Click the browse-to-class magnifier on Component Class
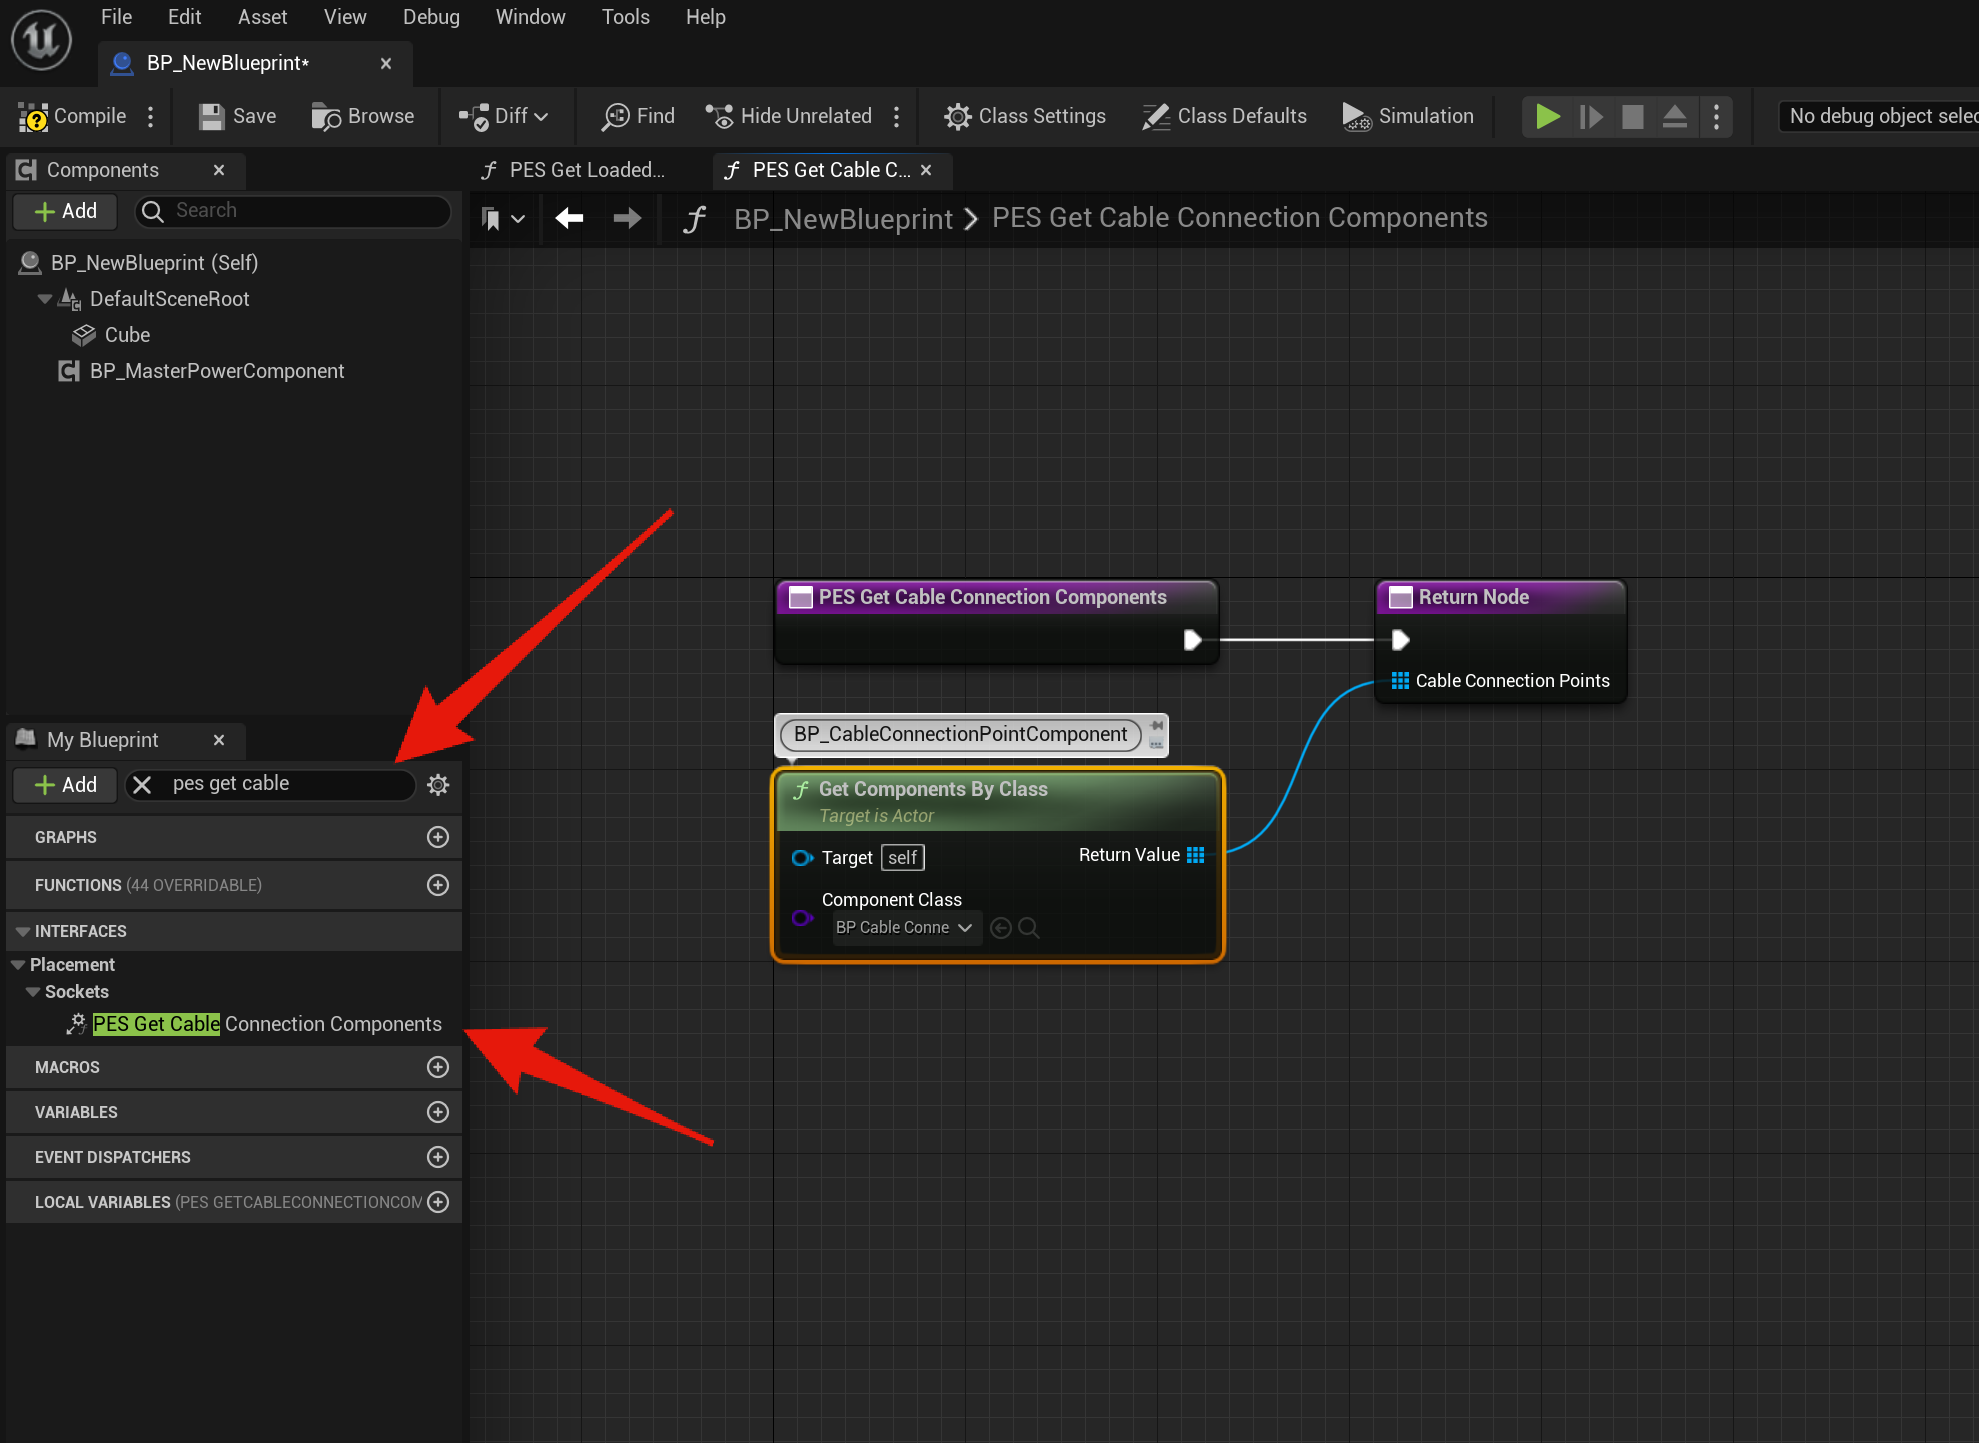Viewport: 1979px width, 1443px height. tap(1029, 928)
